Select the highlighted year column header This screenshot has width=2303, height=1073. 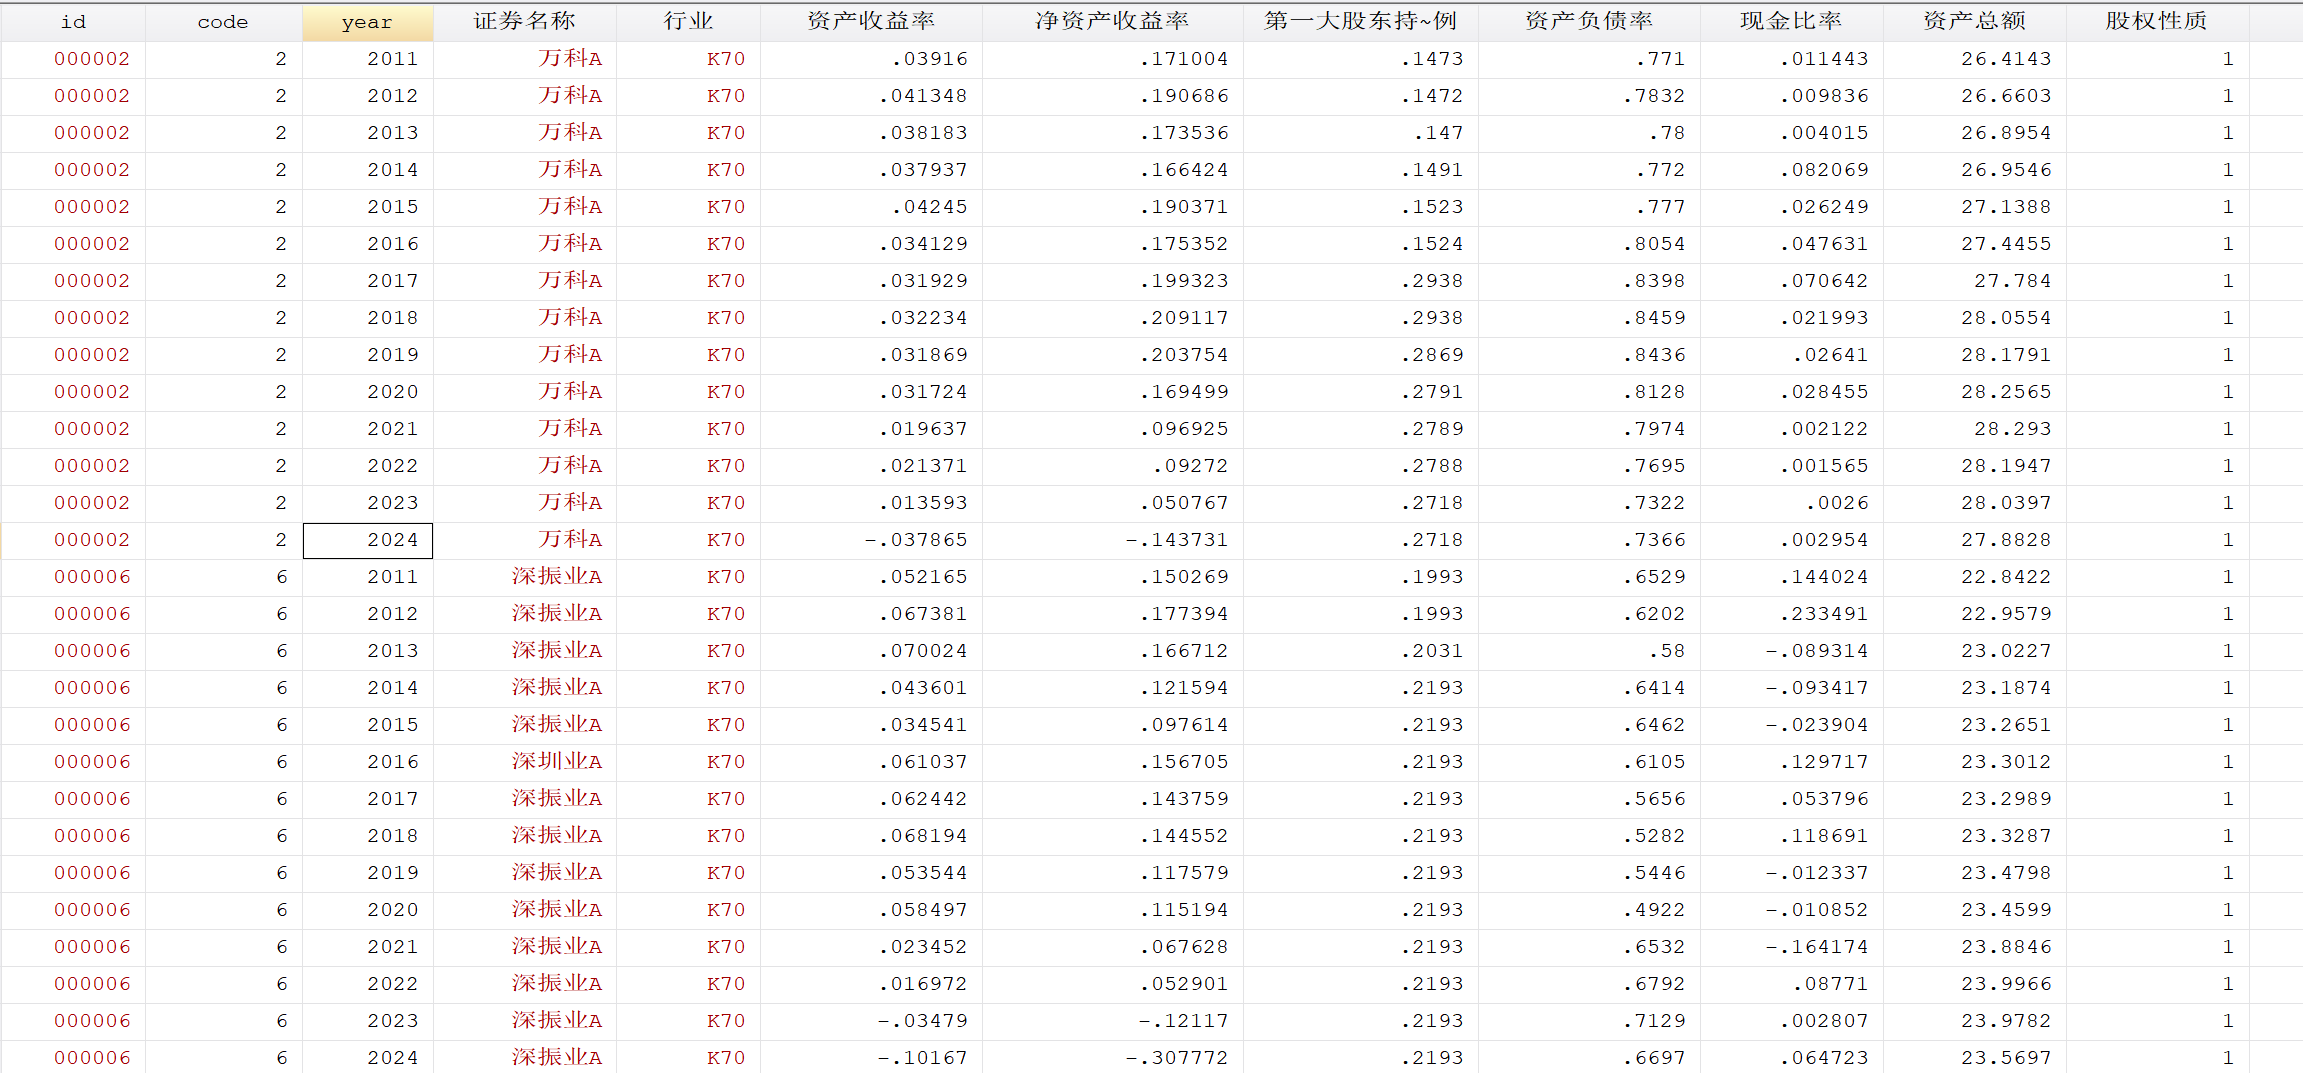point(367,22)
